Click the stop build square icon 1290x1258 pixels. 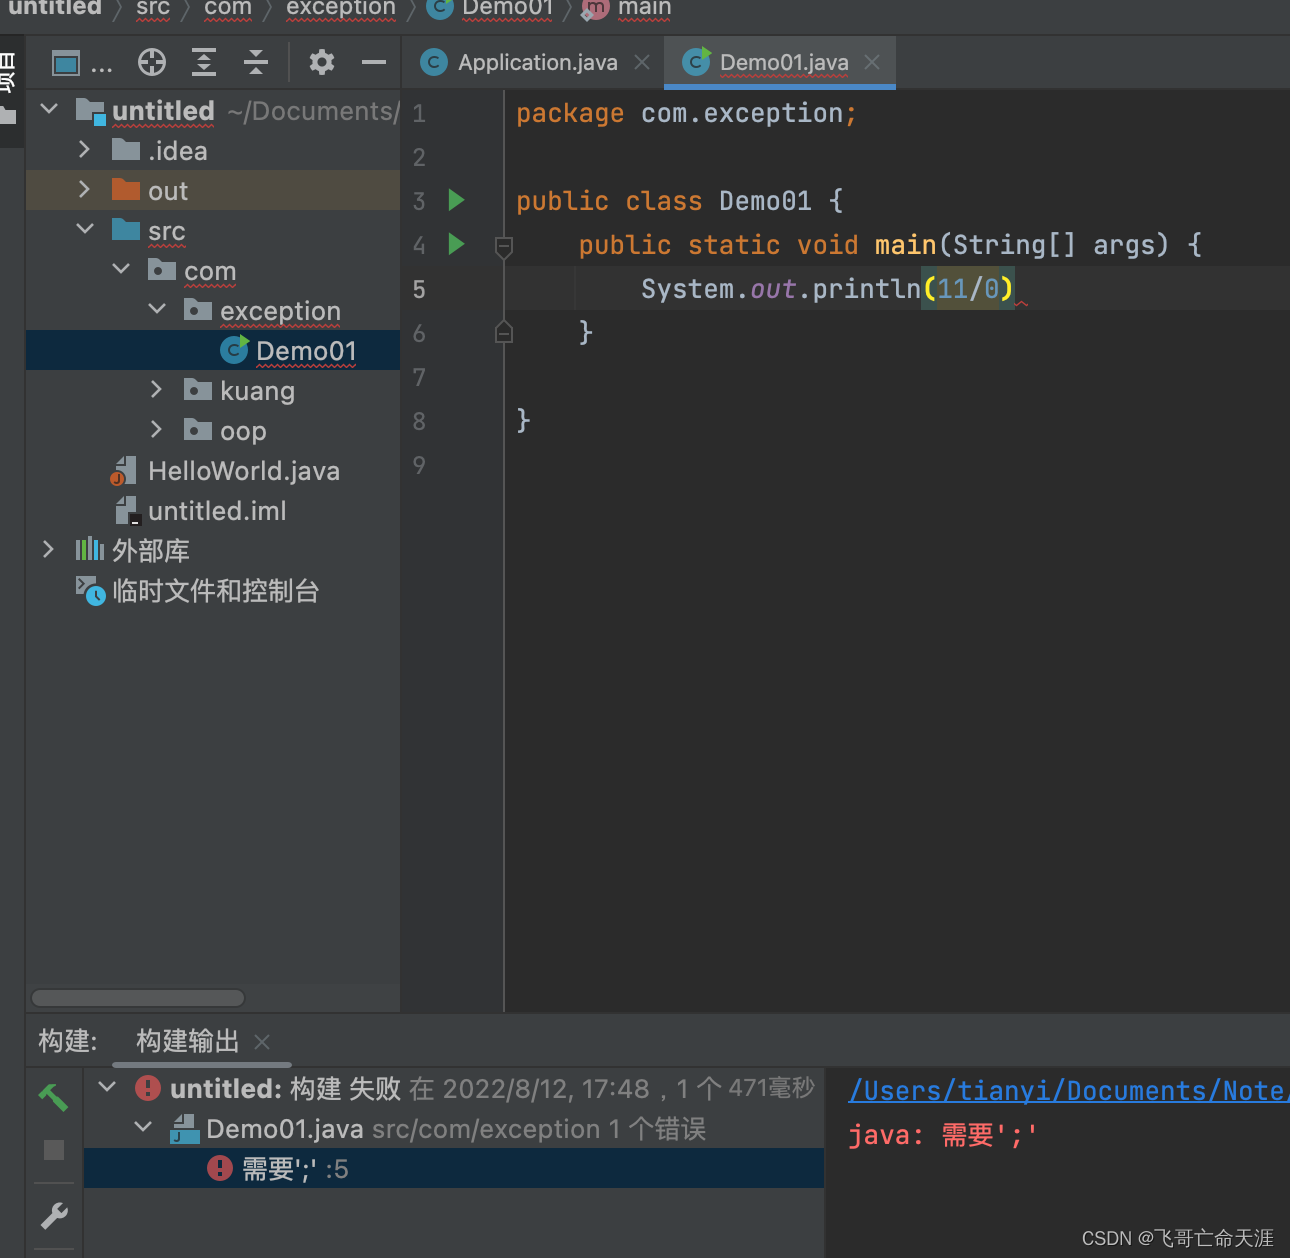click(54, 1150)
